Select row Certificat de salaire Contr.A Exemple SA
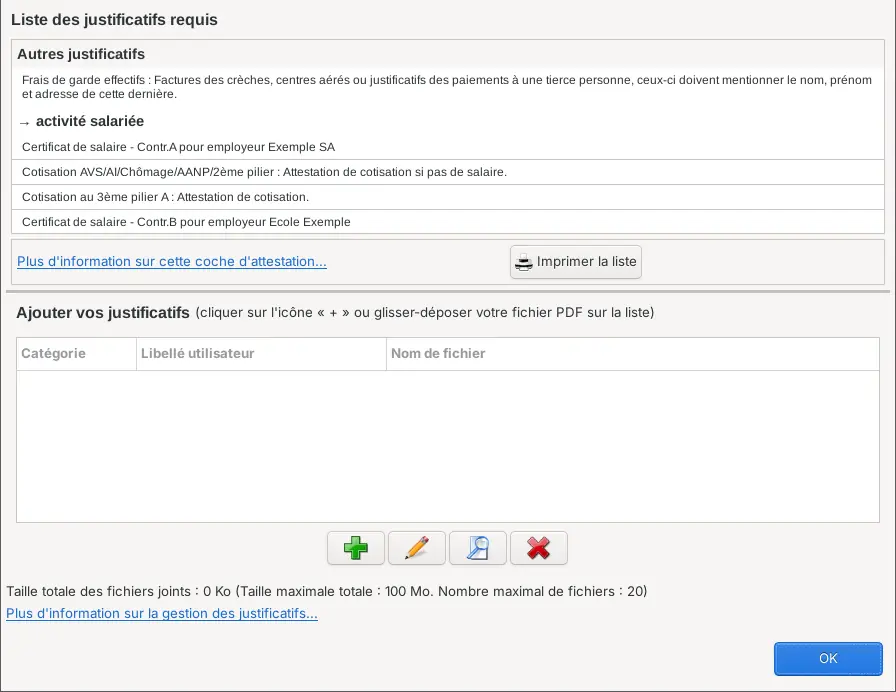896x692 pixels. tap(448, 147)
